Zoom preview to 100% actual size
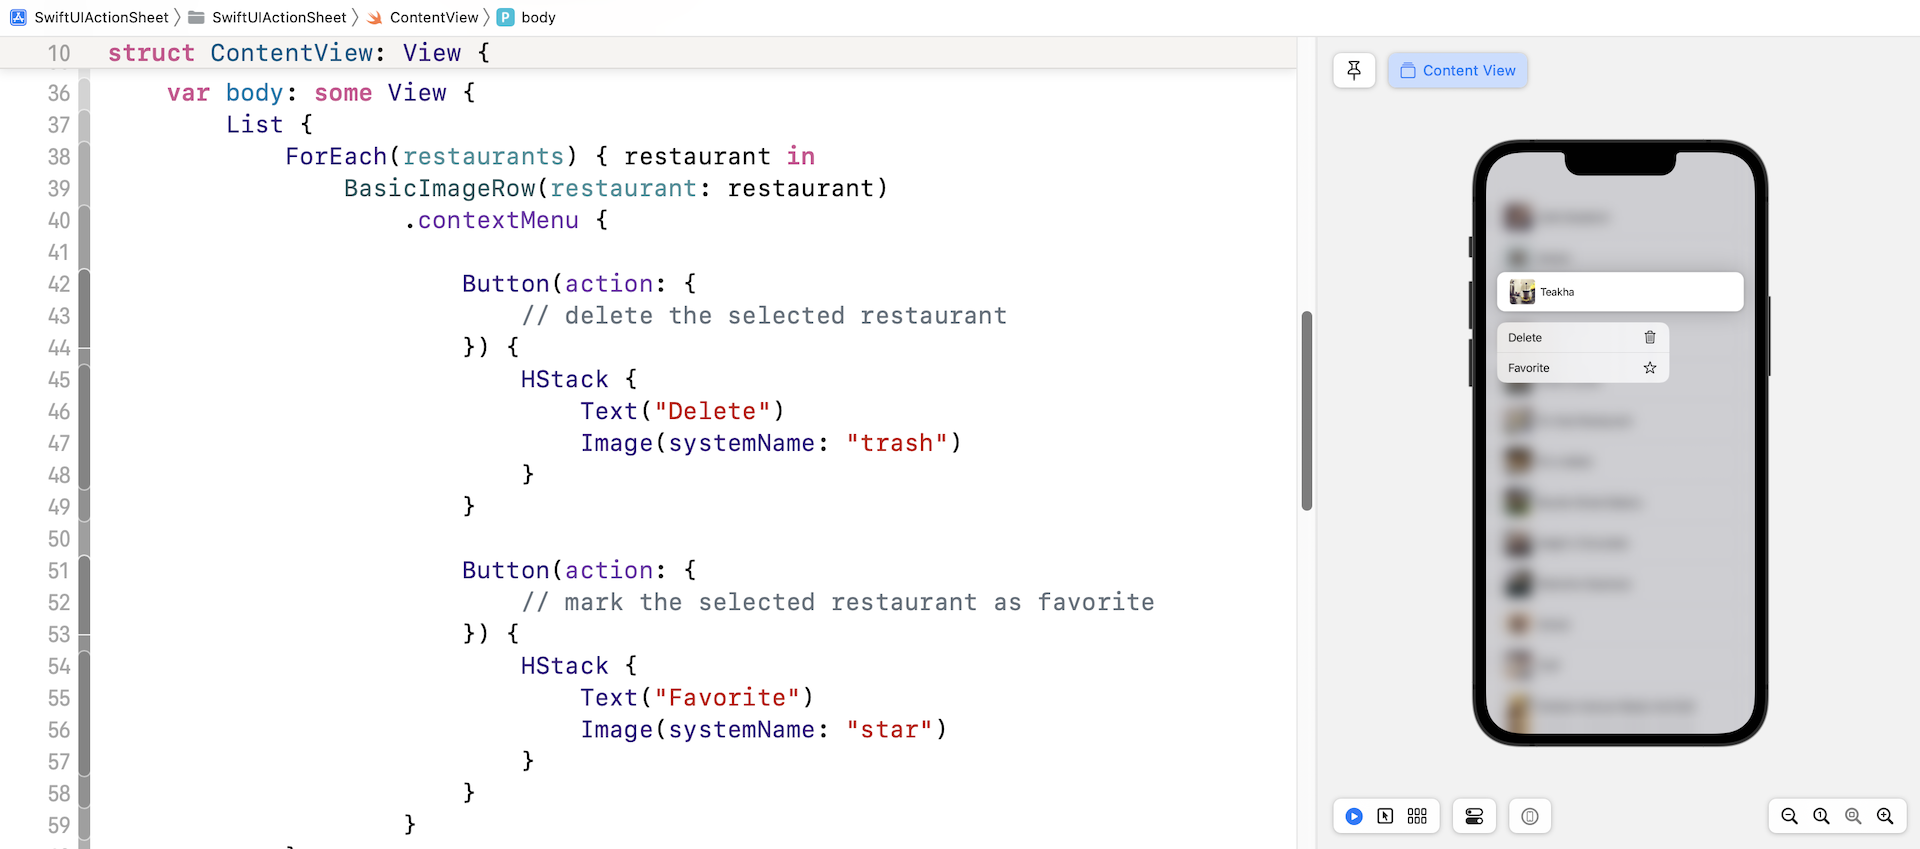1920x849 pixels. 1821,816
